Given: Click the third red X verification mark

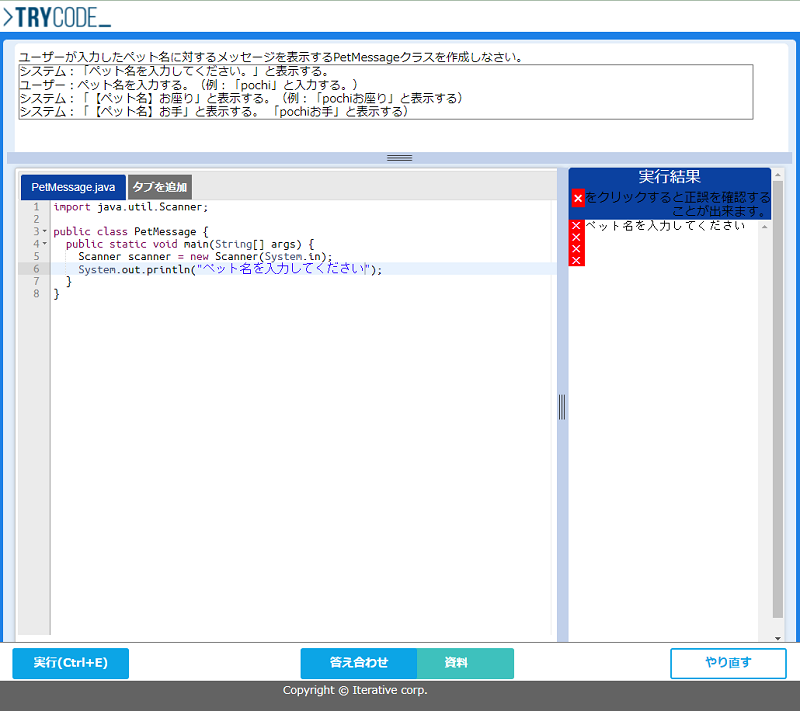Looking at the screenshot, I should 577,250.
